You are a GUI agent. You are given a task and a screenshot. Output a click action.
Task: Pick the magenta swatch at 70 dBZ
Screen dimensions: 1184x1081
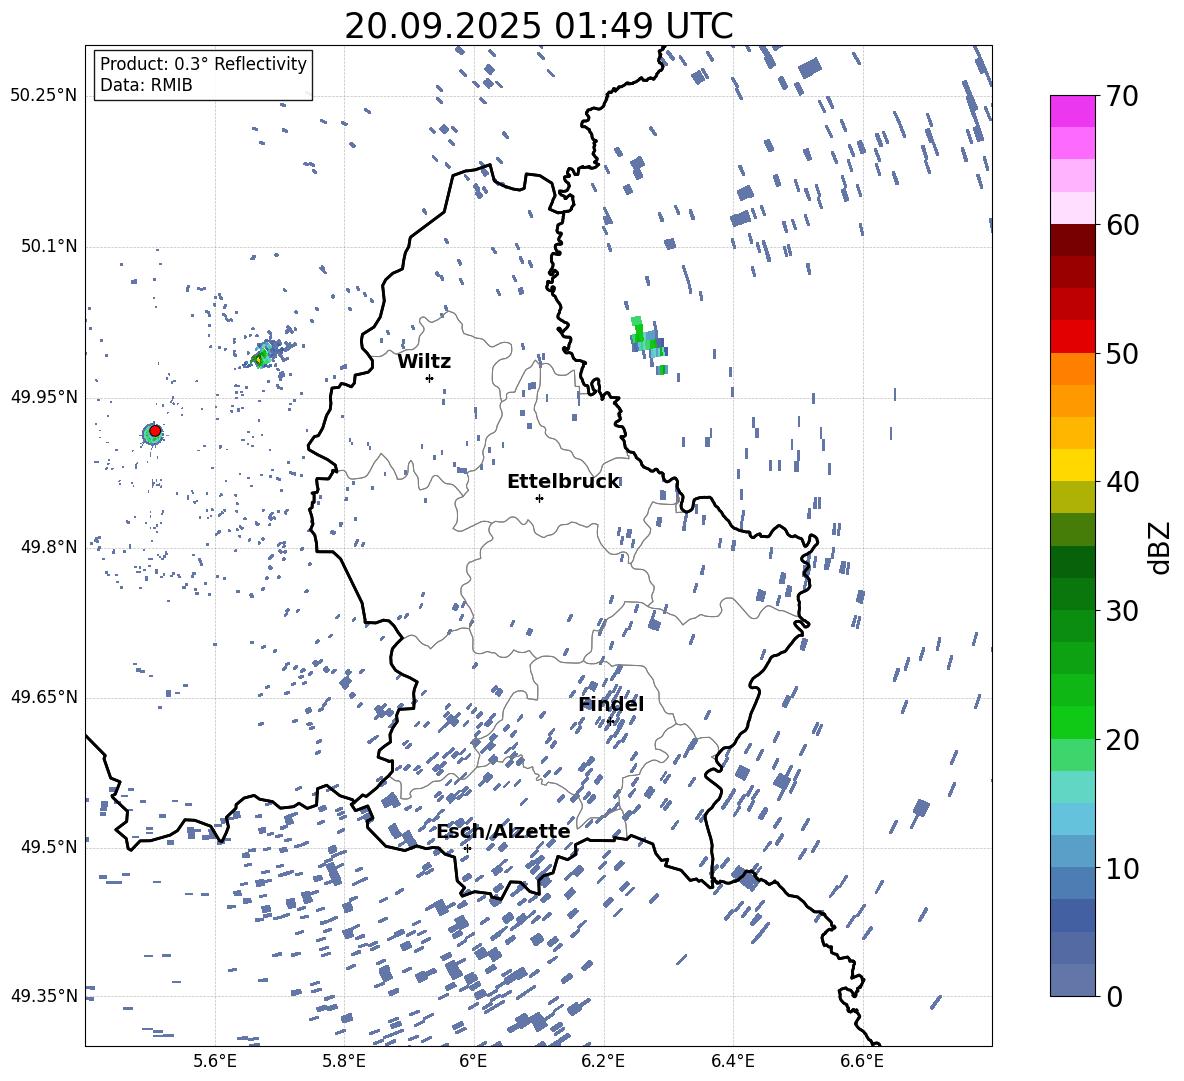click(x=1073, y=111)
